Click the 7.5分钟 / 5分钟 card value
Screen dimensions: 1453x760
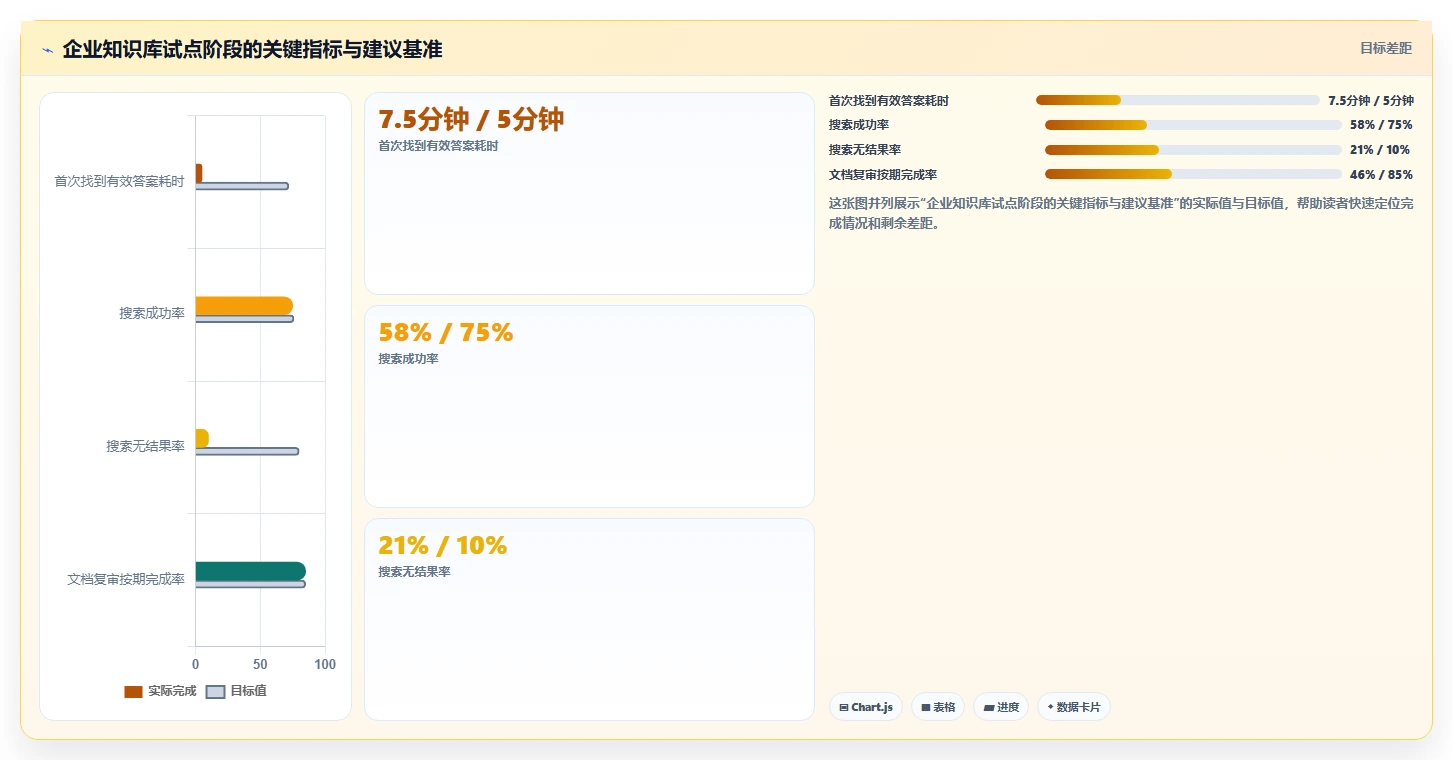pos(471,119)
